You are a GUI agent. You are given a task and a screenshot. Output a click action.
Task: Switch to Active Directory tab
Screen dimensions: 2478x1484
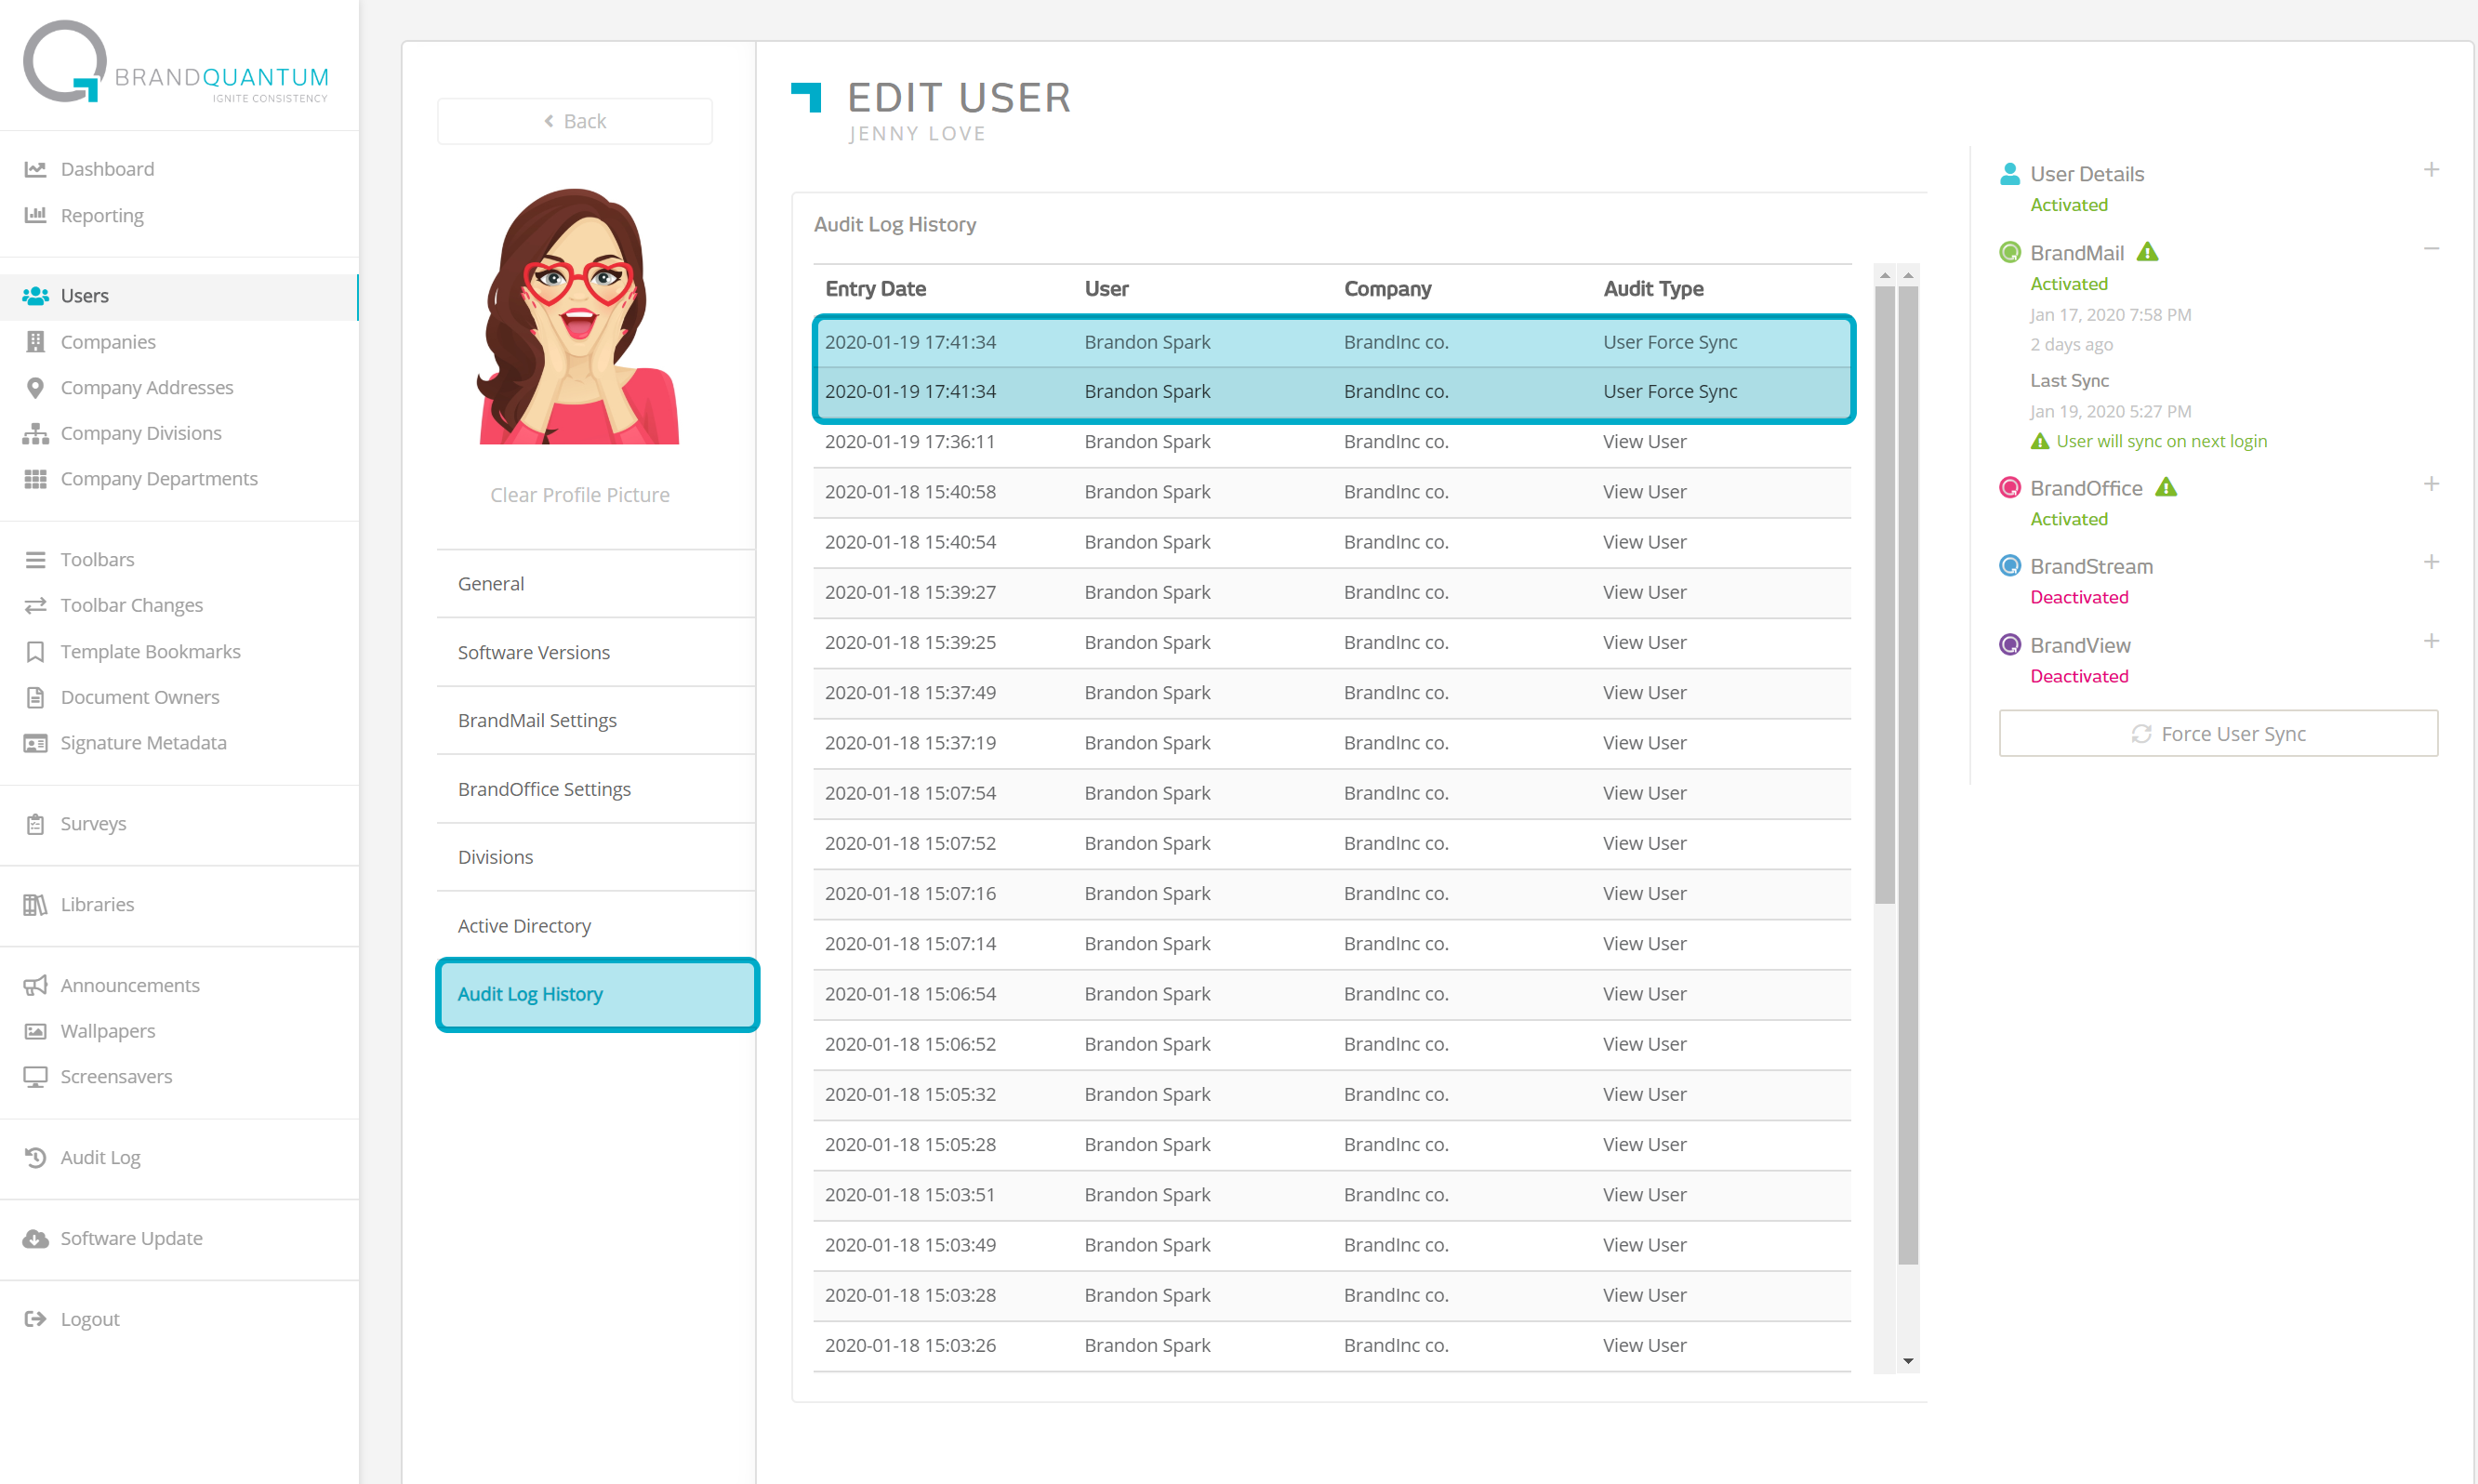click(x=524, y=926)
